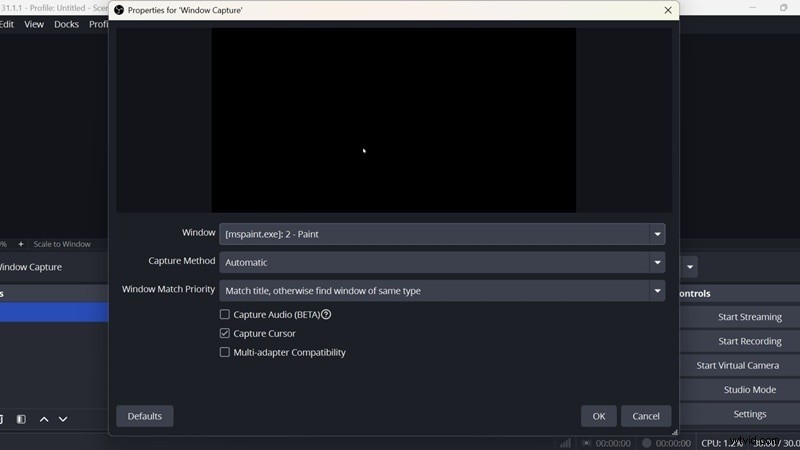The width and height of the screenshot is (800, 450).
Task: Click the network signal bars in status bar
Action: (565, 442)
